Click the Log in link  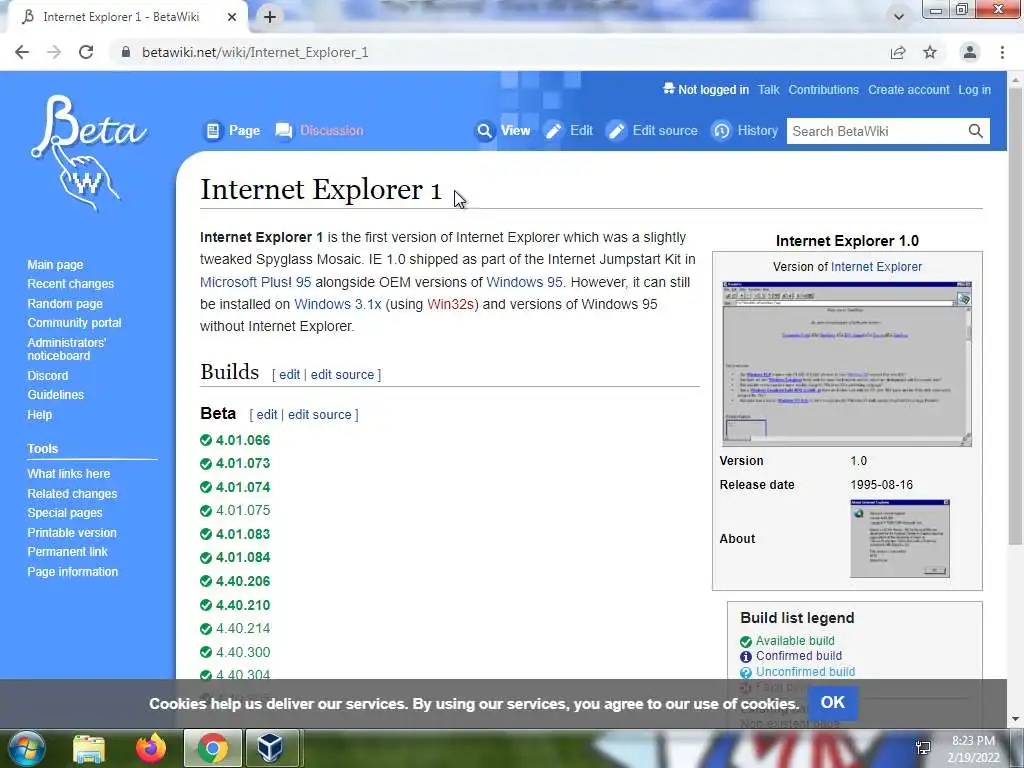(x=974, y=90)
